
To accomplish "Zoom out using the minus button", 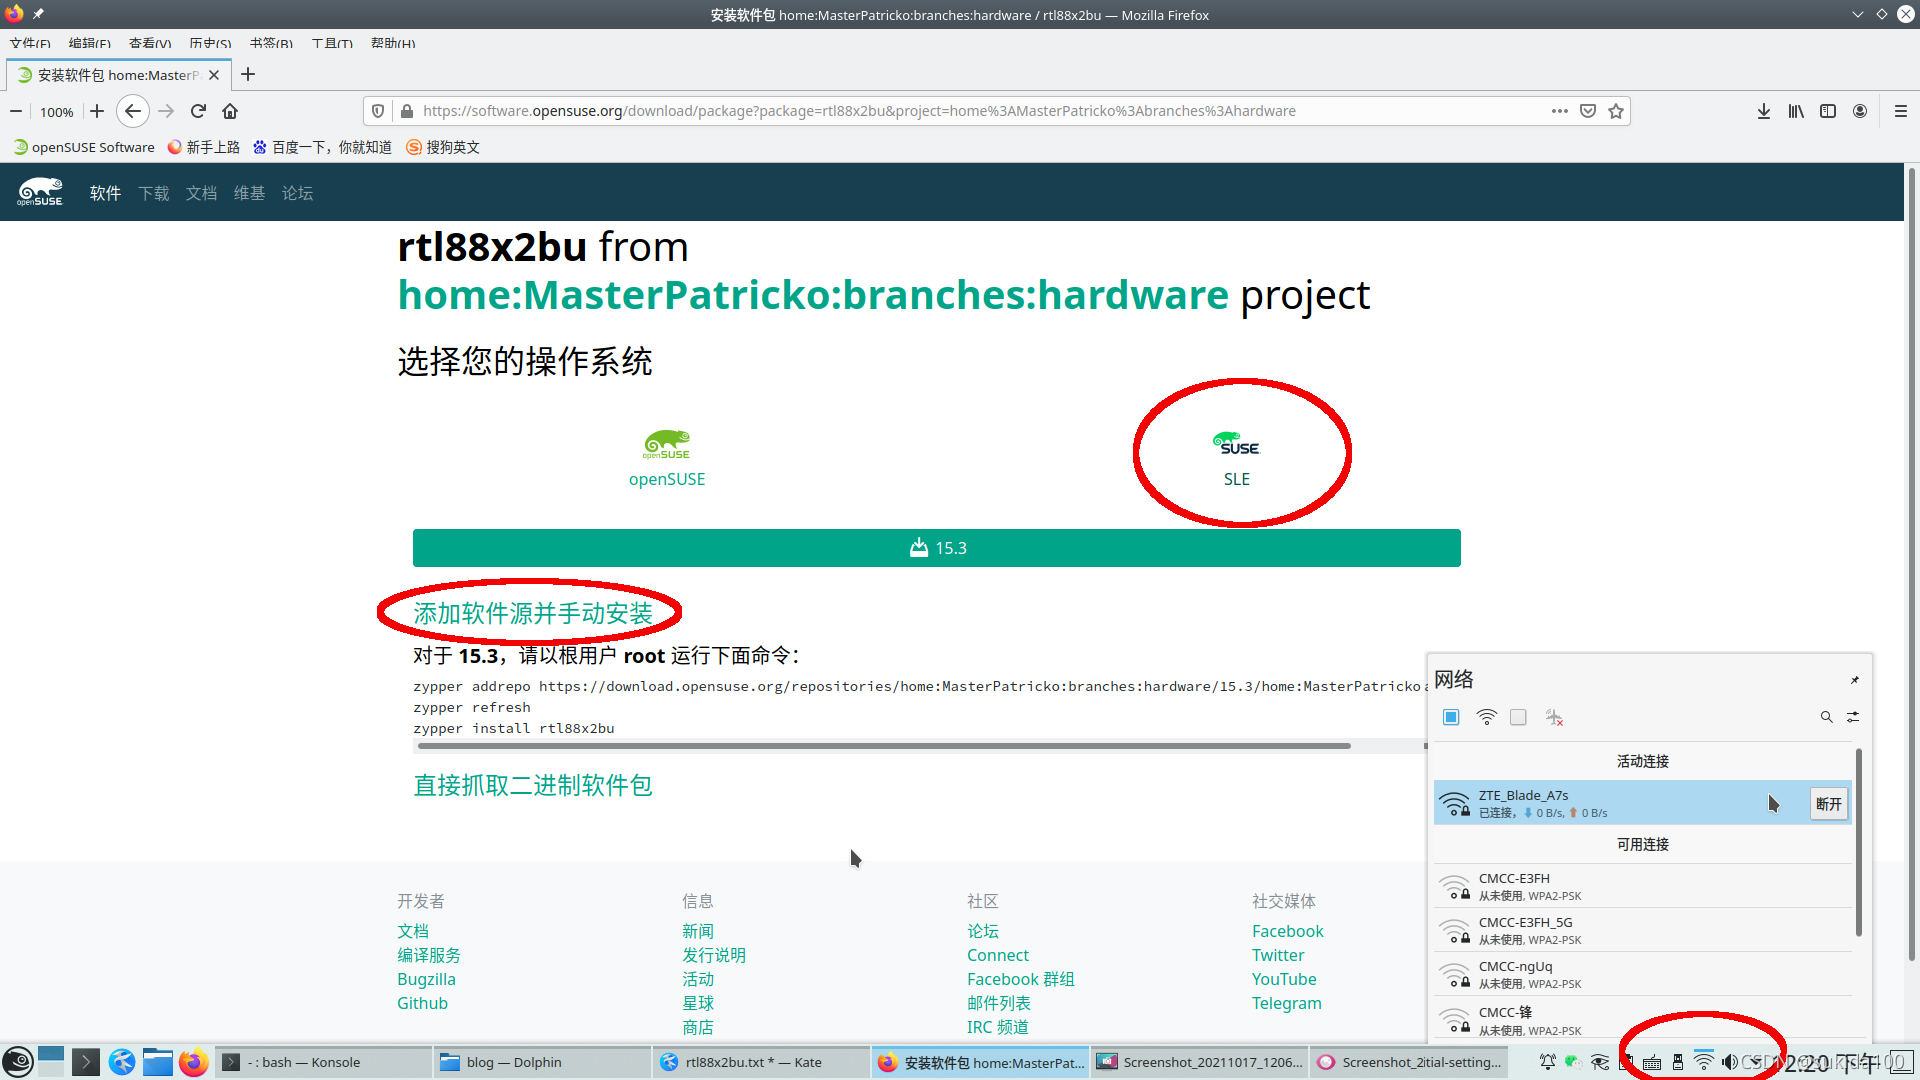I will 16,111.
